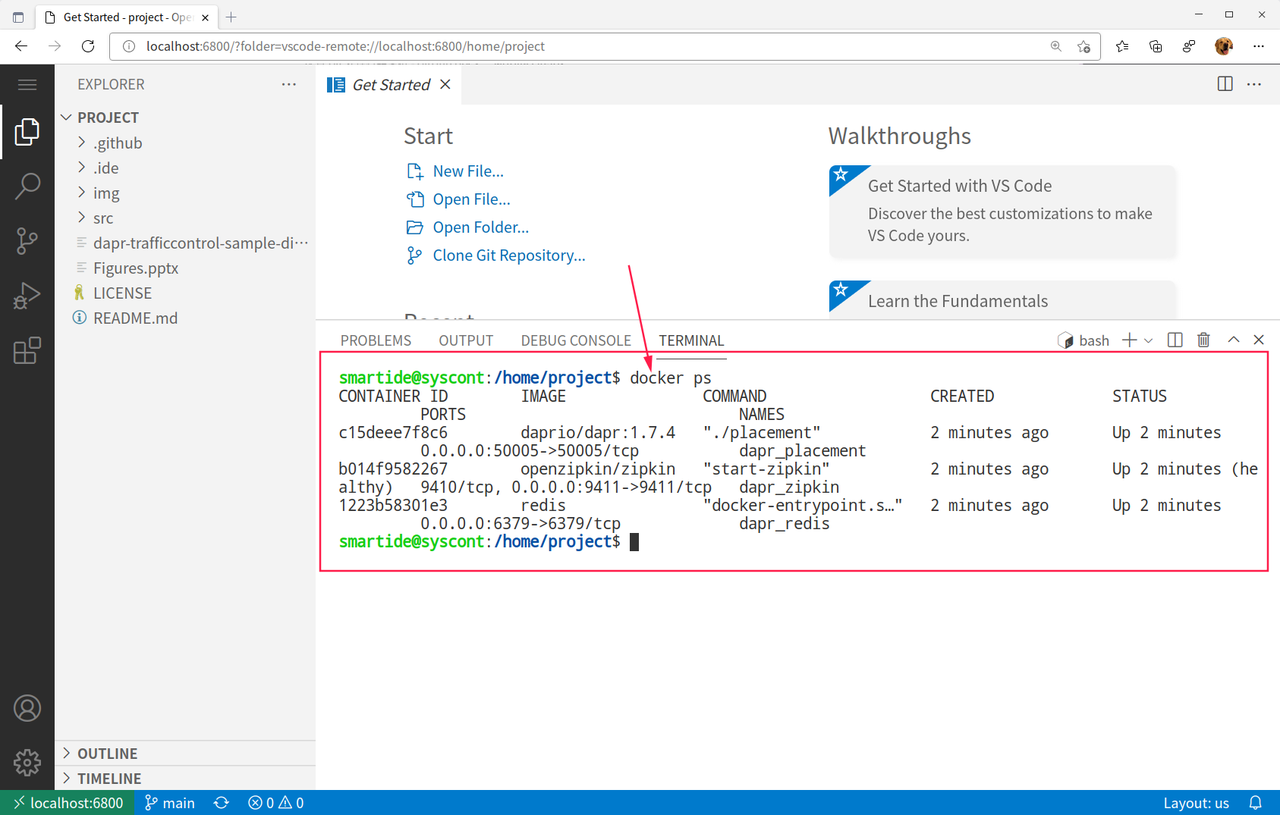Open notifications bell in status bar

click(1256, 802)
